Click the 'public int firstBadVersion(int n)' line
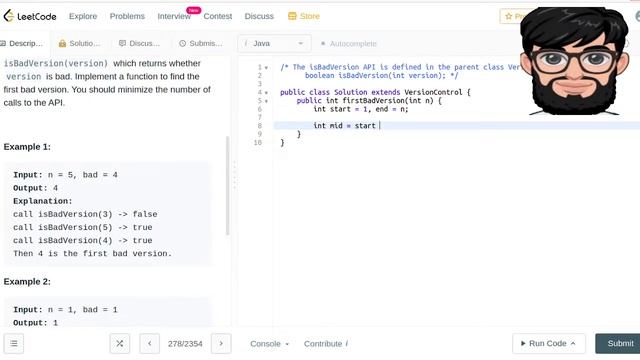 click(x=369, y=100)
